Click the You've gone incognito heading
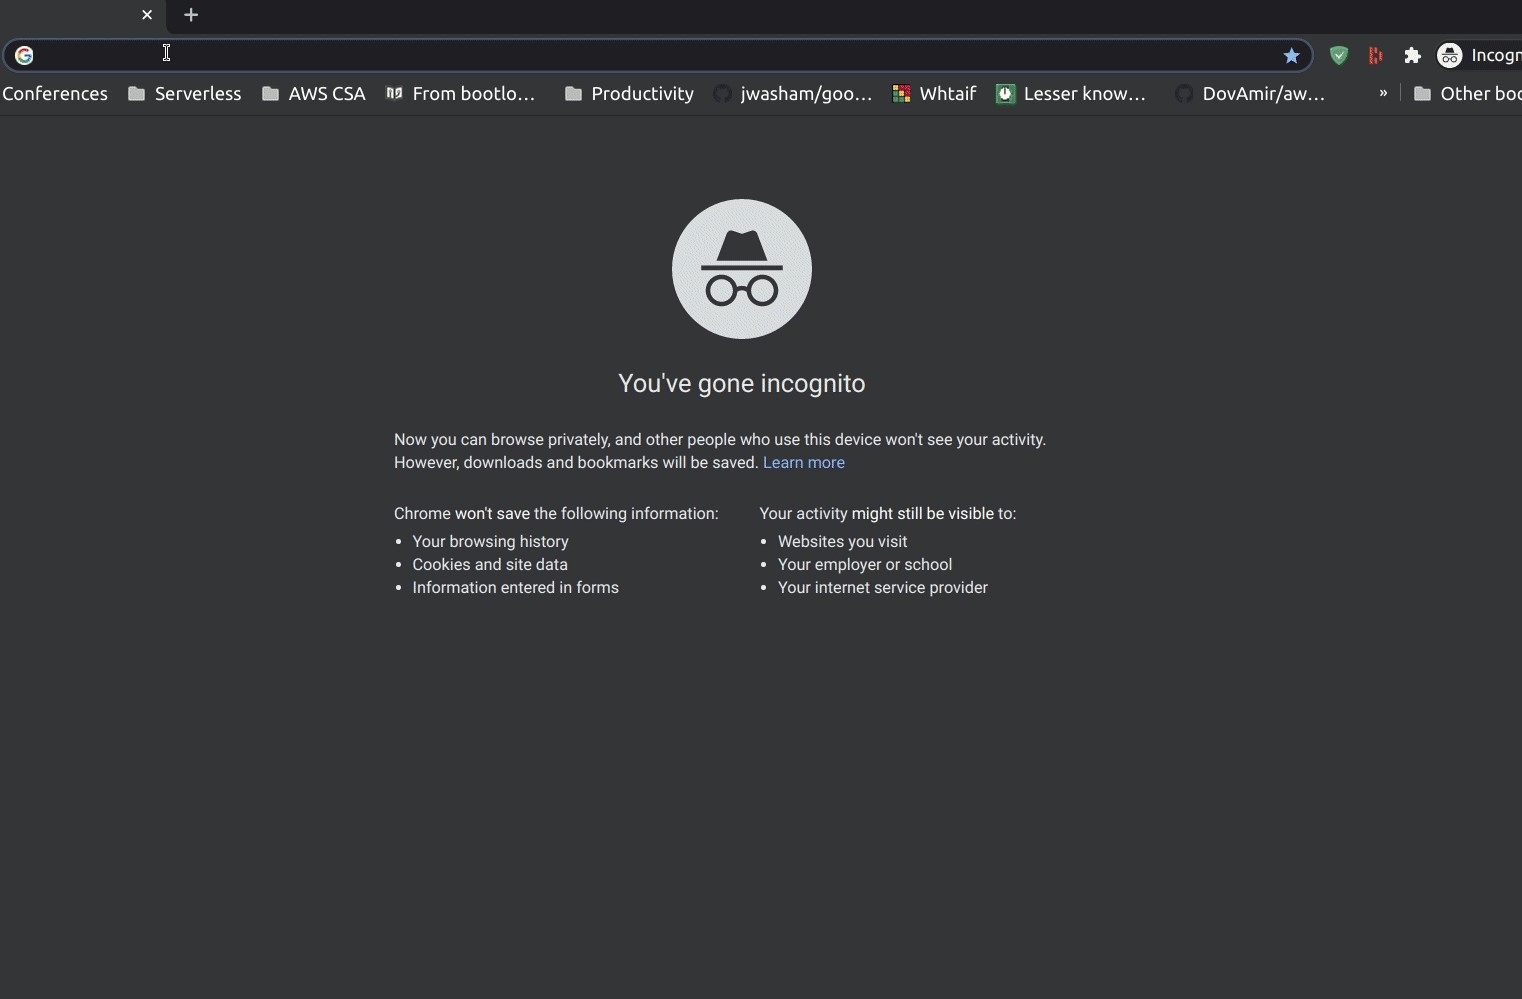The image size is (1522, 999). coord(742,384)
